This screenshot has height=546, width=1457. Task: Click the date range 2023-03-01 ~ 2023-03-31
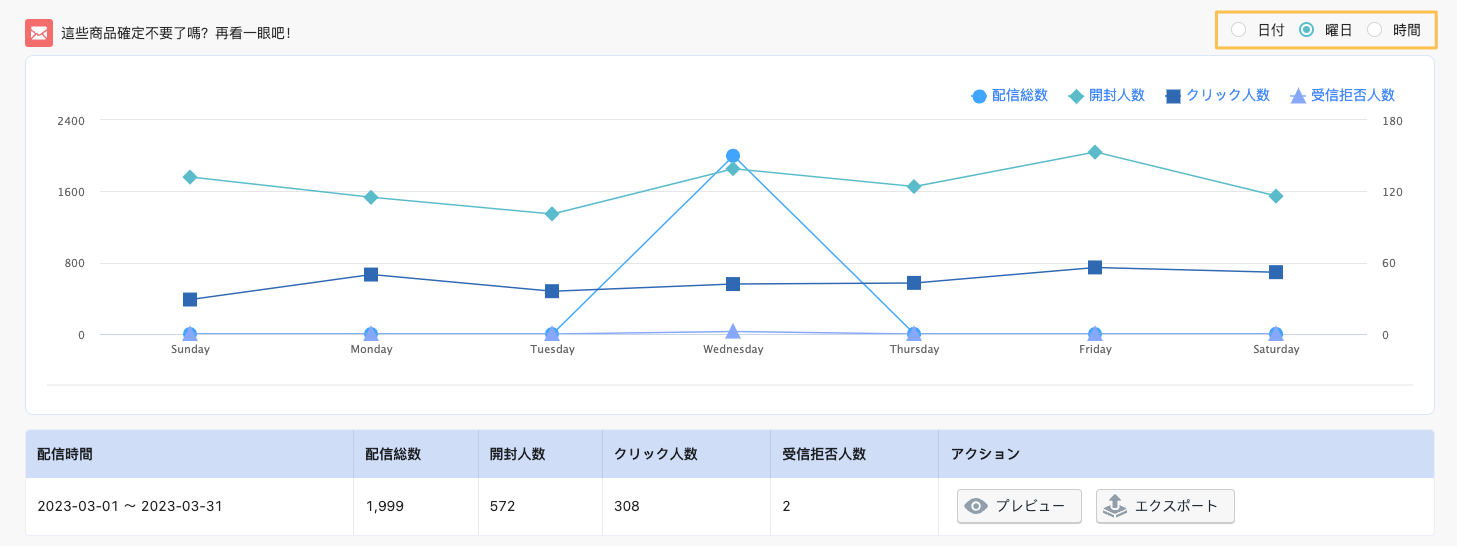click(130, 506)
